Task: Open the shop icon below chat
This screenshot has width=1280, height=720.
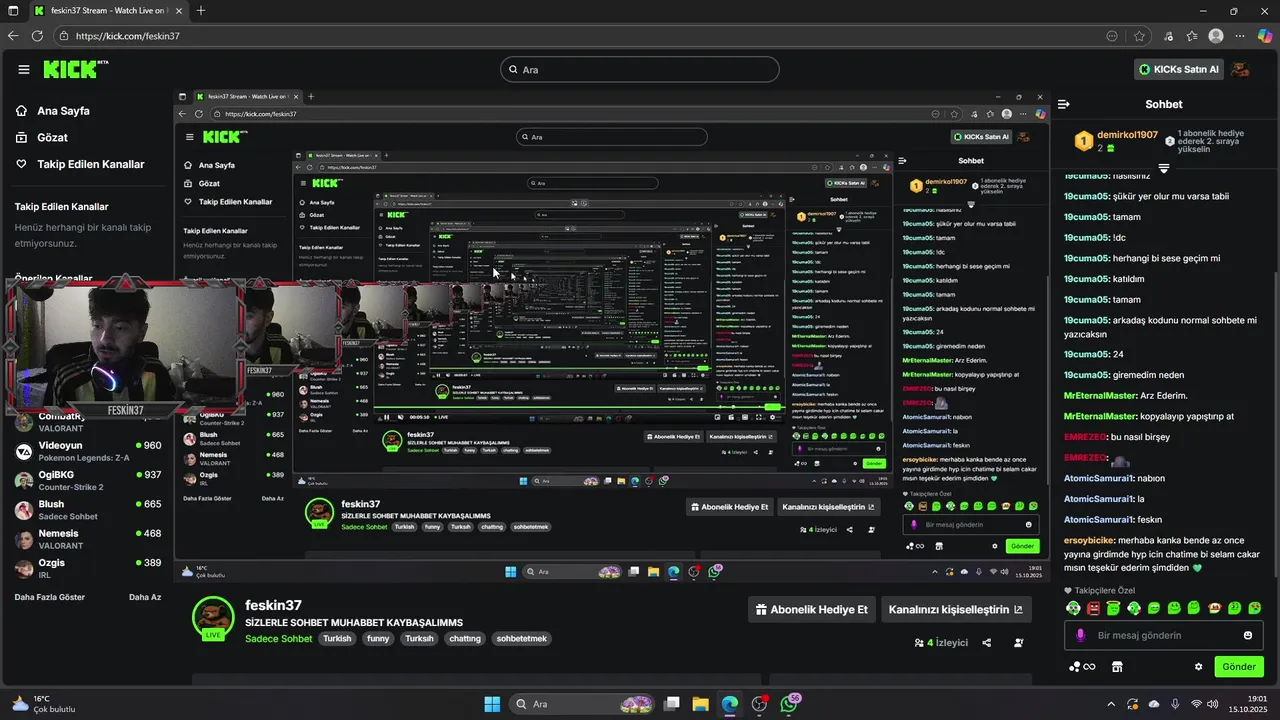Action: tap(1117, 667)
